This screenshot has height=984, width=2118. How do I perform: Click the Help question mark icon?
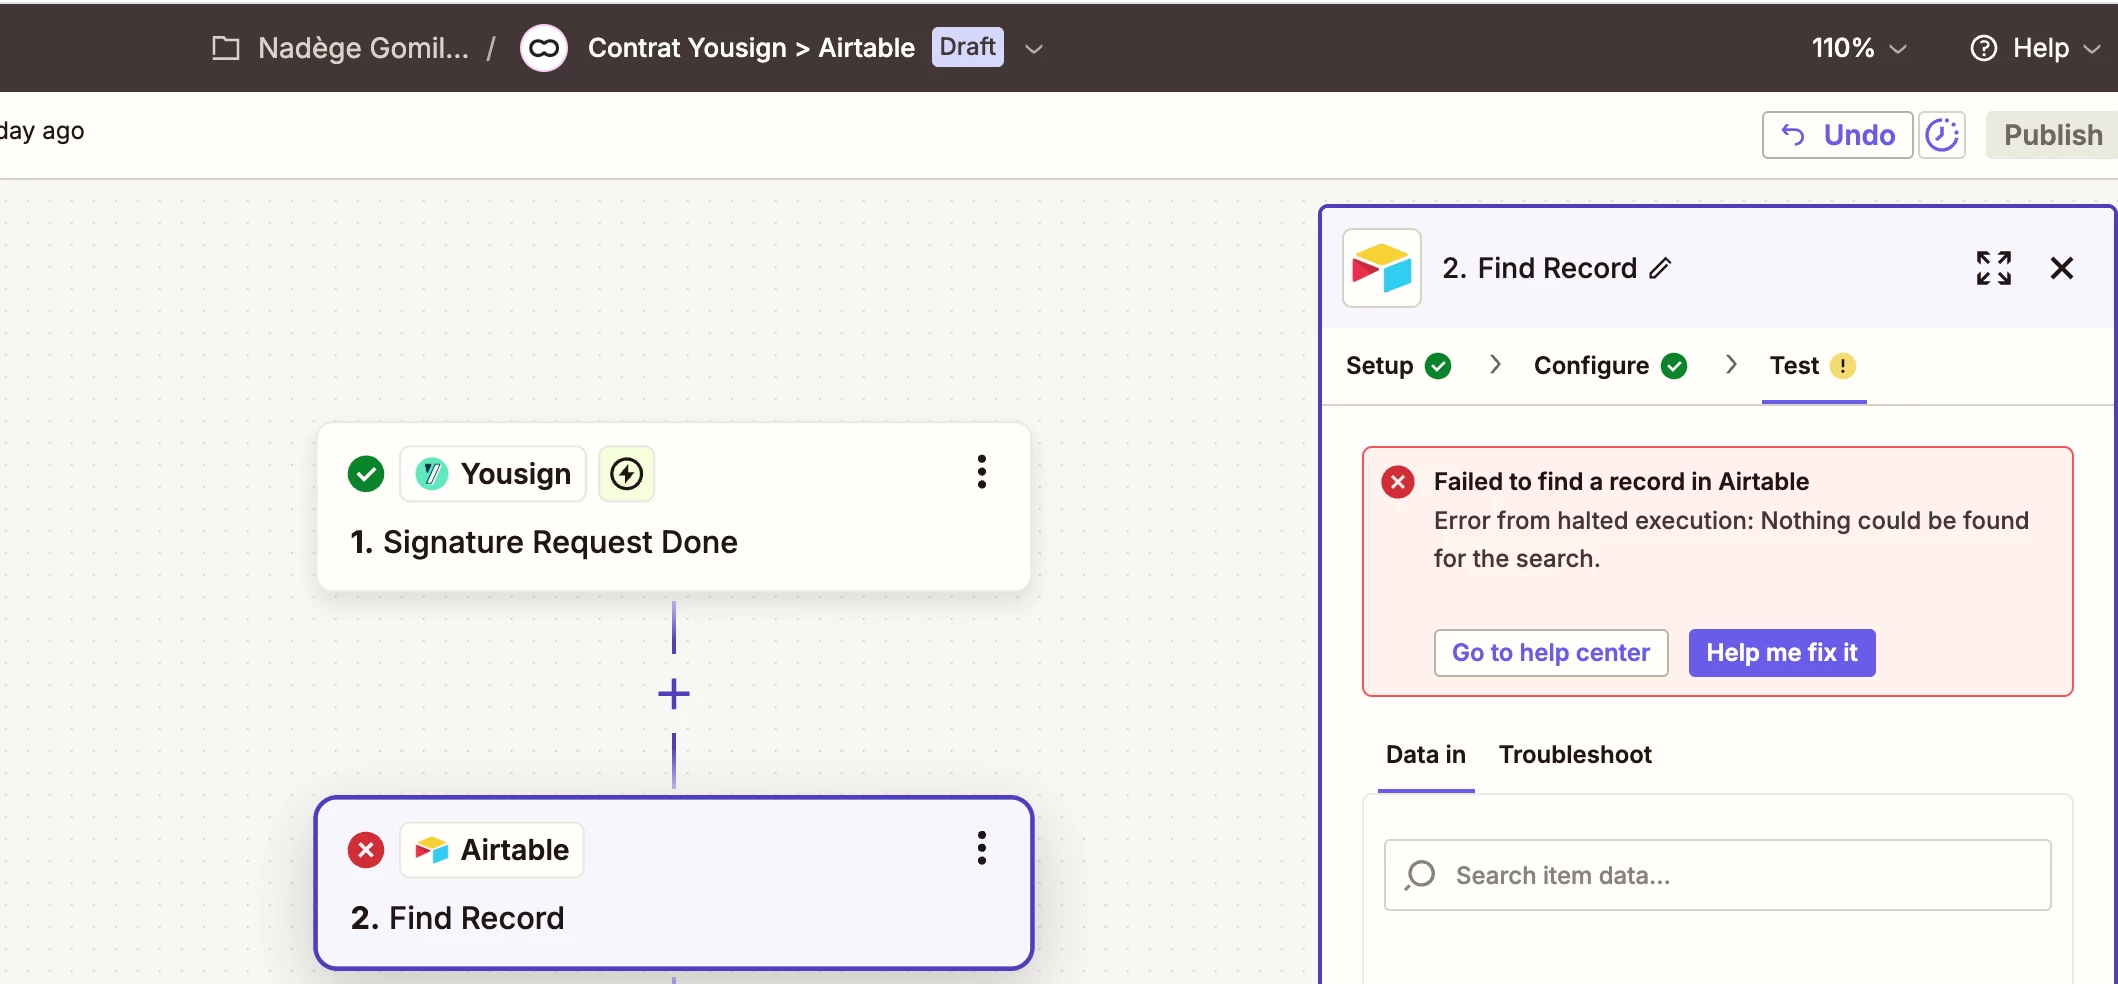[x=1983, y=48]
